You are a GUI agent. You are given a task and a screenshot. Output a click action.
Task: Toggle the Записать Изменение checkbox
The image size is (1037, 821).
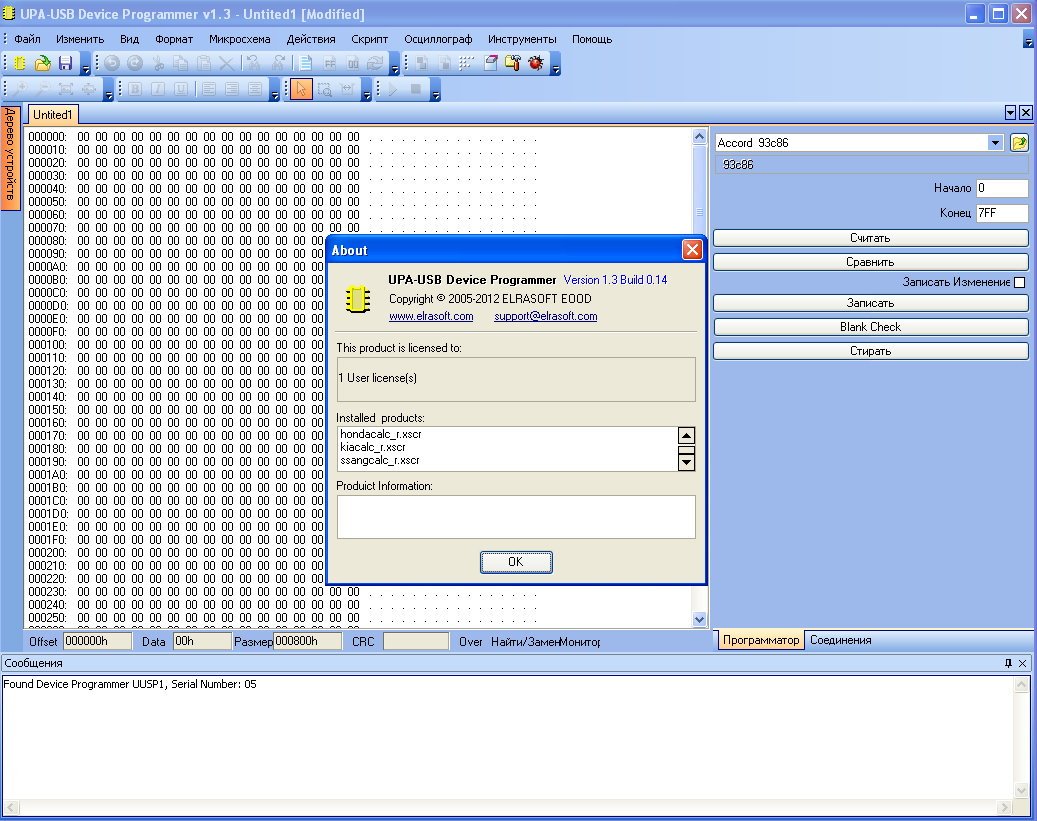(x=1020, y=282)
